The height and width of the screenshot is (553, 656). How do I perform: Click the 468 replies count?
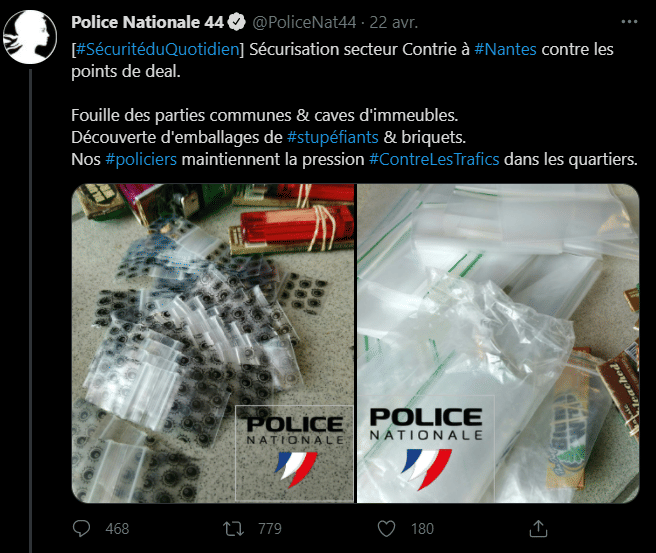[117, 529]
